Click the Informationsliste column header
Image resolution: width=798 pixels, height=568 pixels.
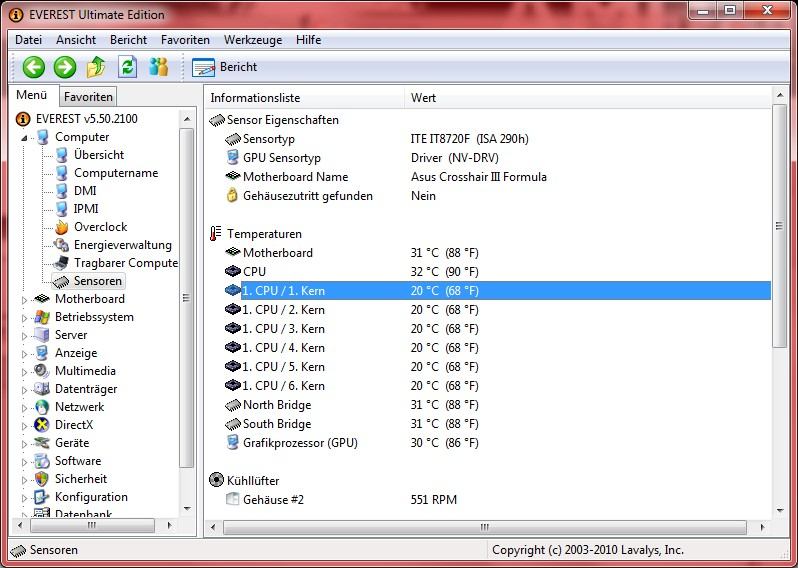(305, 98)
